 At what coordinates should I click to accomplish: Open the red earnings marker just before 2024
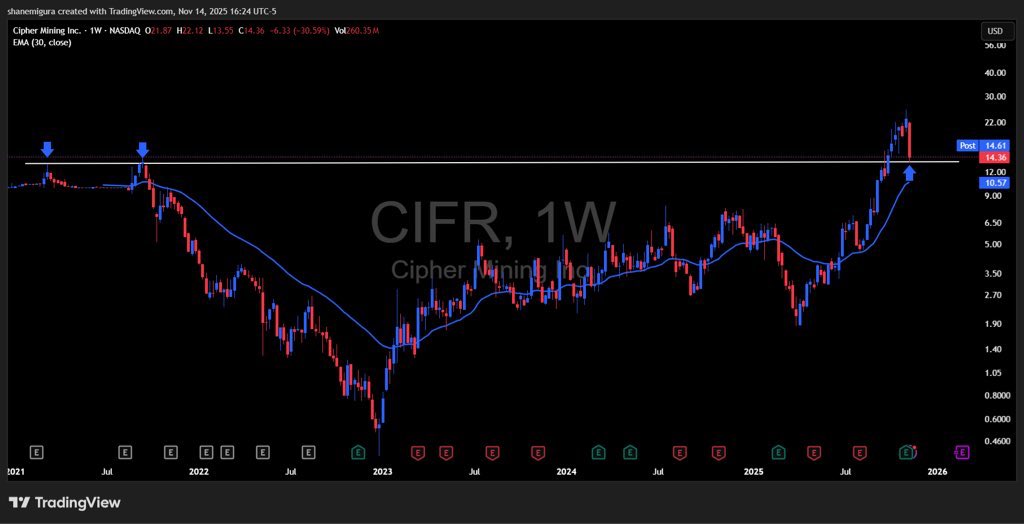click(538, 451)
